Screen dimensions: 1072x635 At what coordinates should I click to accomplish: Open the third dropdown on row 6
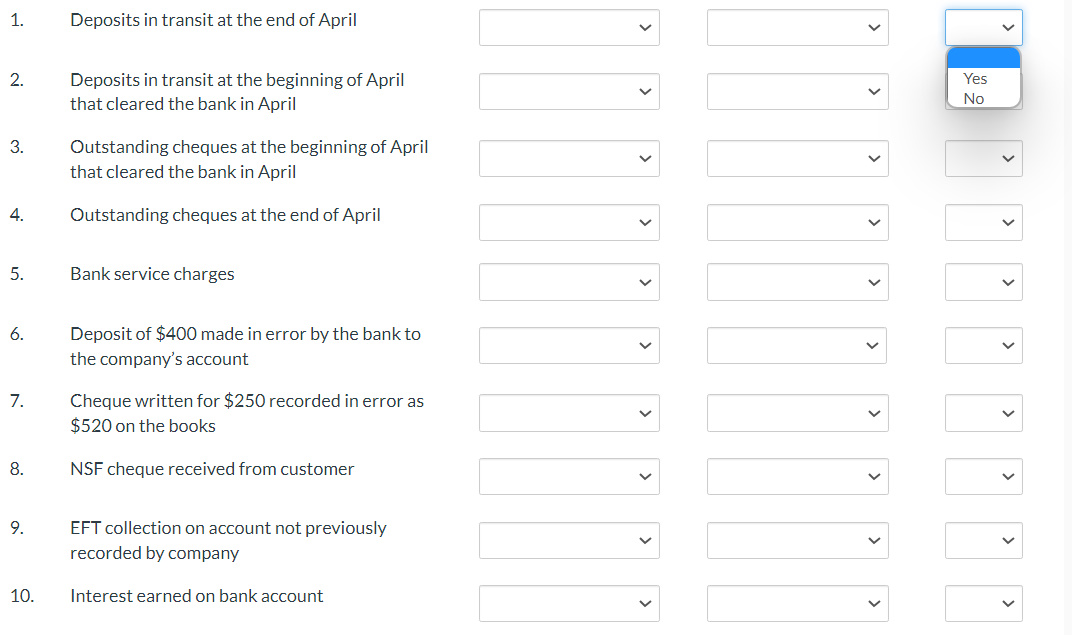click(983, 345)
